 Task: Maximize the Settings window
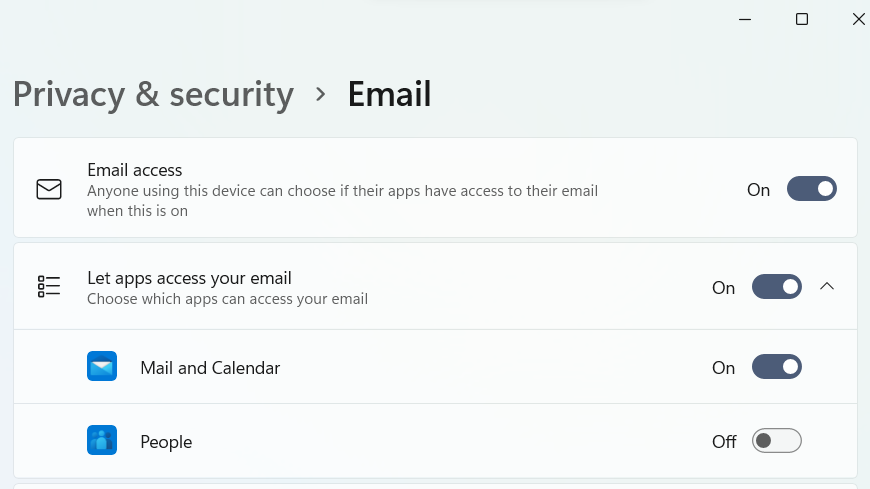point(801,19)
